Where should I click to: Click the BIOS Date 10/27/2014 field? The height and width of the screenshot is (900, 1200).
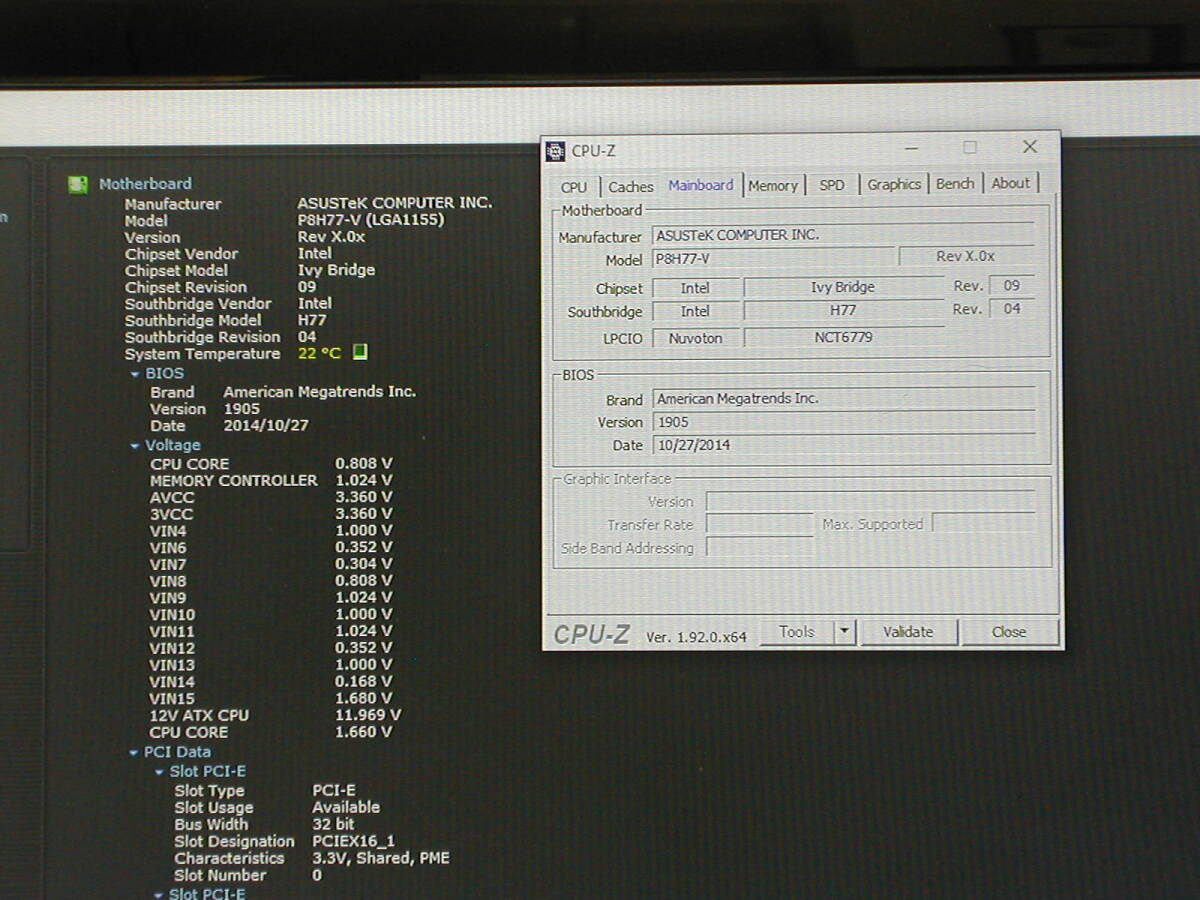(843, 445)
